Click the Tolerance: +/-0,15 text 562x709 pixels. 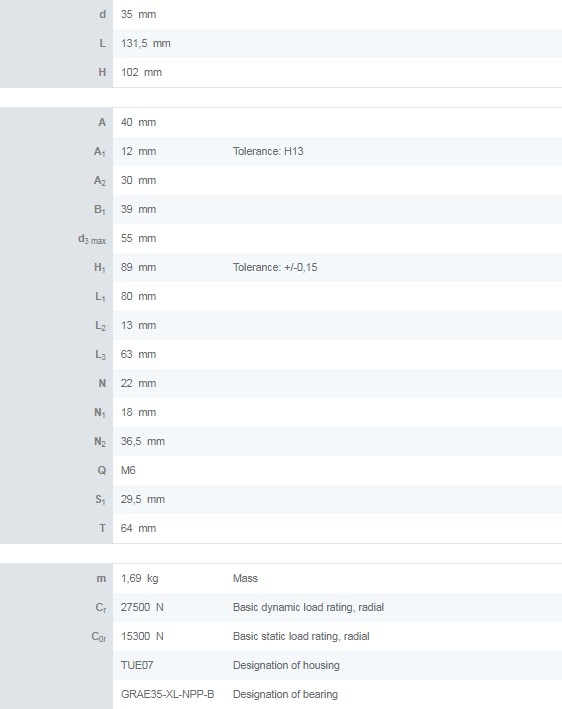(x=275, y=267)
